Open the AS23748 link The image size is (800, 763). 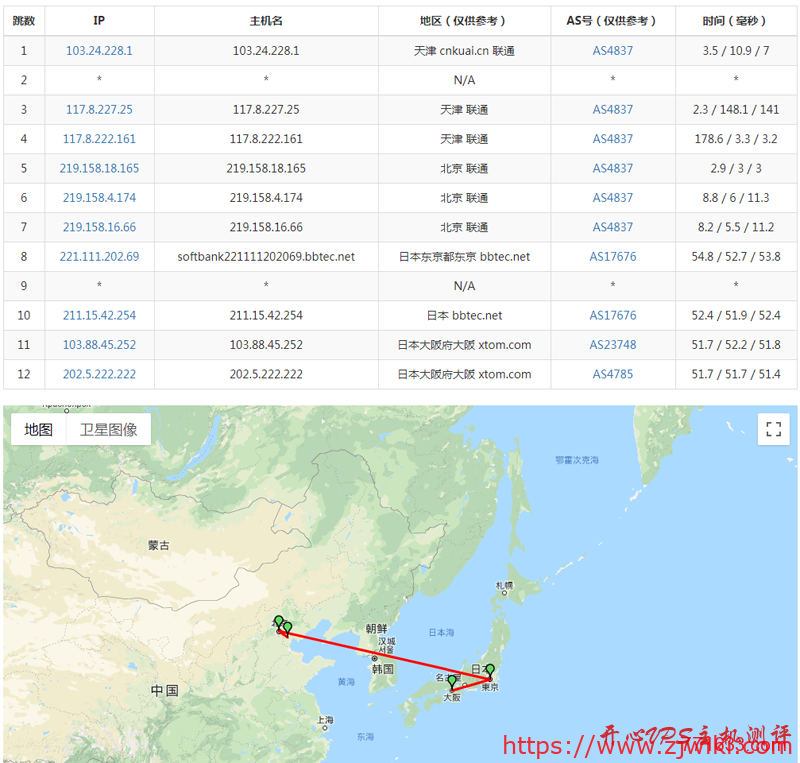(x=612, y=345)
